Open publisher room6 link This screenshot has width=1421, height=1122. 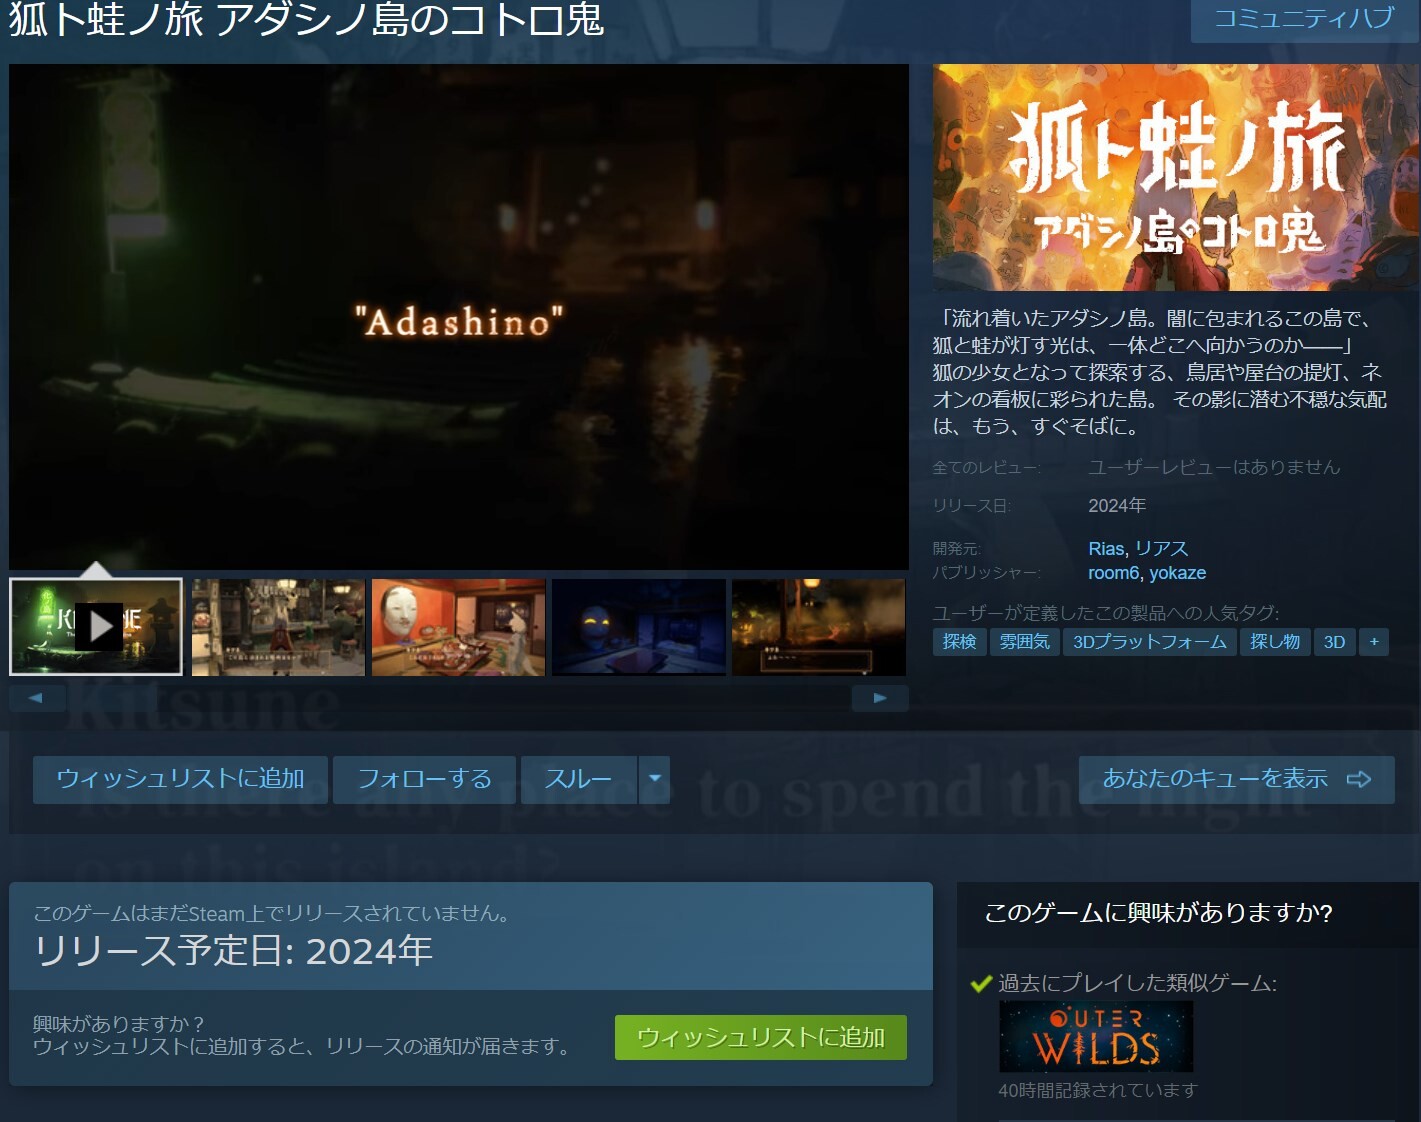[1114, 573]
